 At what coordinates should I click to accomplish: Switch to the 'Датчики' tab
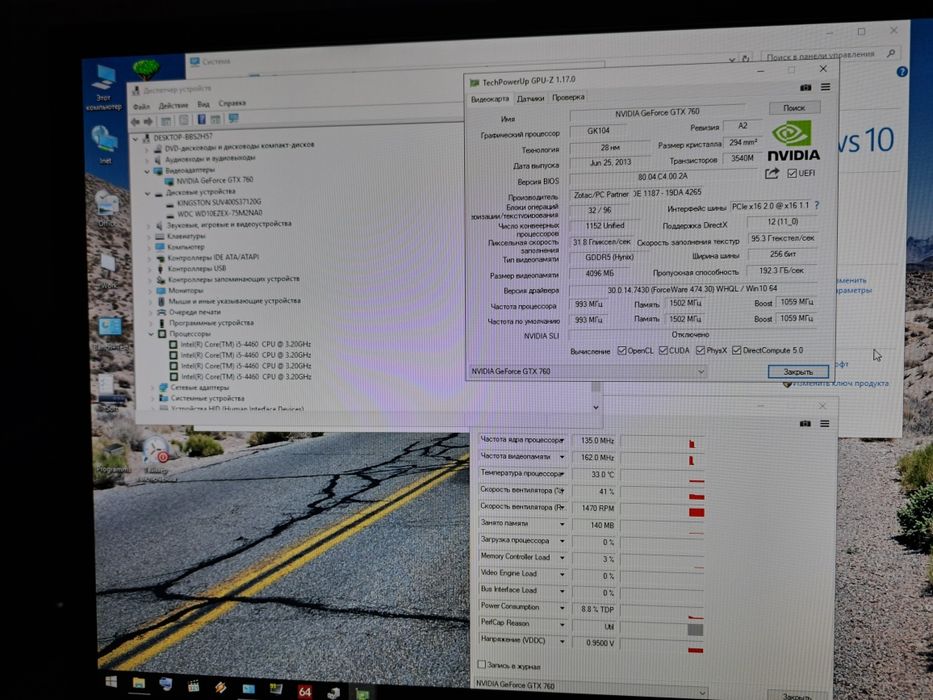530,98
